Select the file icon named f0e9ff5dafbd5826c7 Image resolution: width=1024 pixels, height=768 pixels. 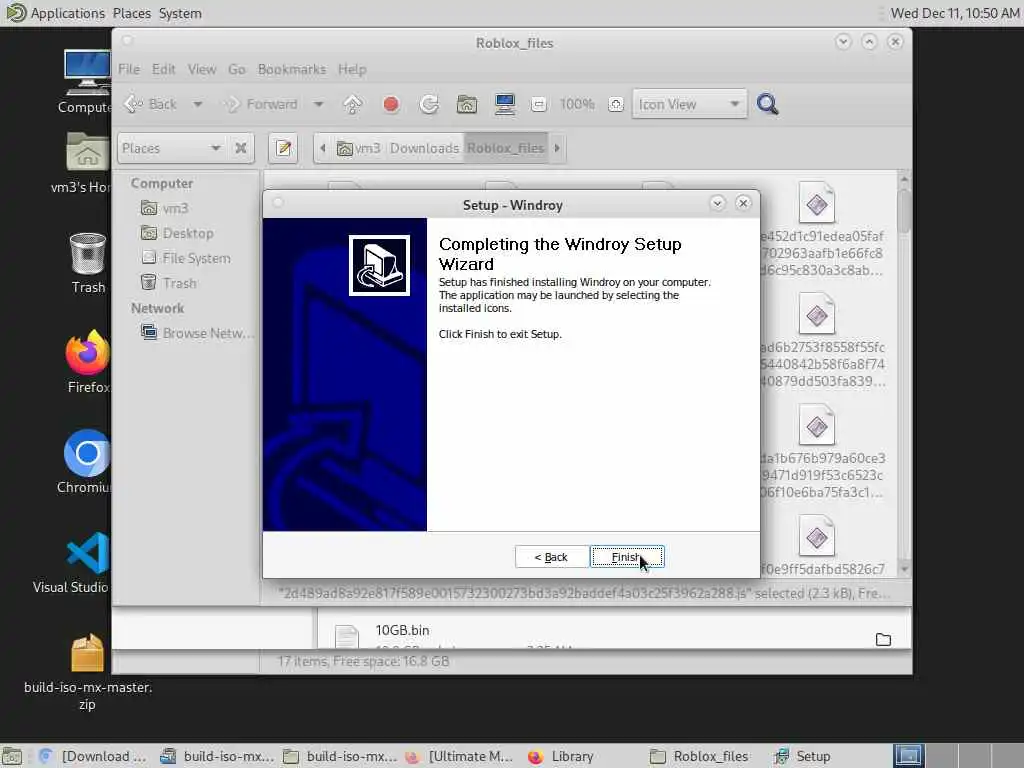[x=817, y=537]
